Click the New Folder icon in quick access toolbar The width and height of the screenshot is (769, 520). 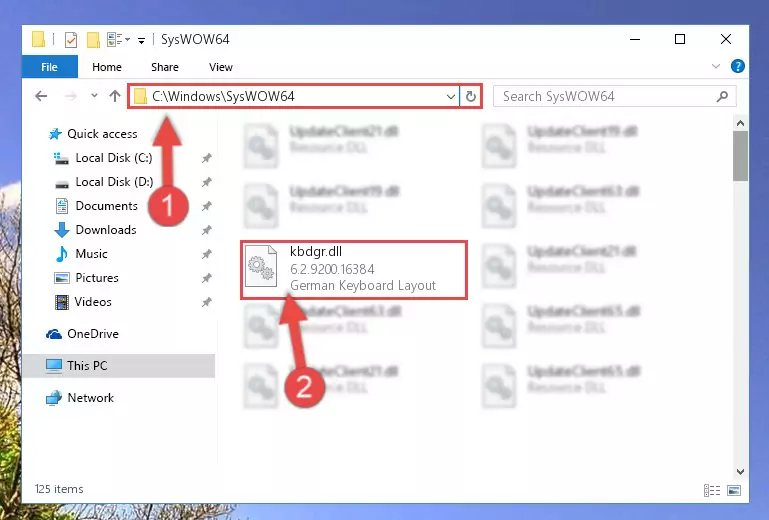pyautogui.click(x=93, y=39)
